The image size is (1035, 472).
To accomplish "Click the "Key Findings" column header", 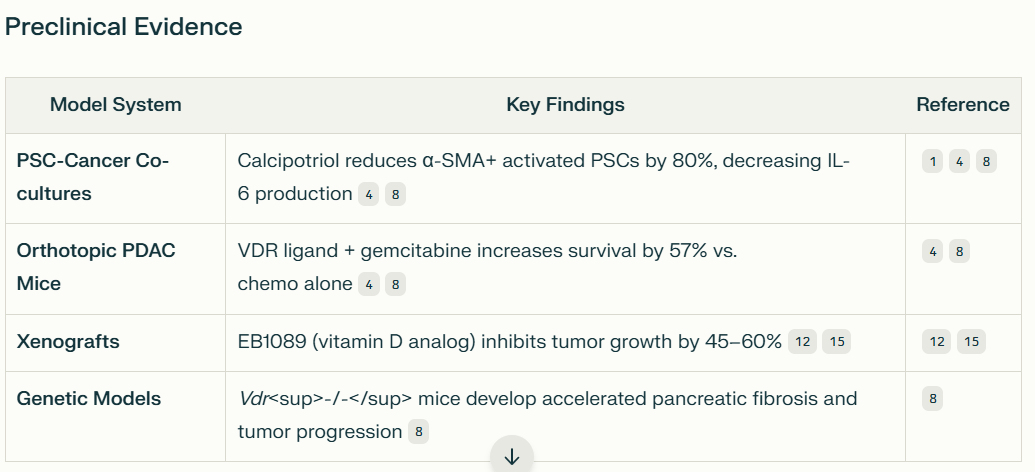I will pyautogui.click(x=565, y=105).
